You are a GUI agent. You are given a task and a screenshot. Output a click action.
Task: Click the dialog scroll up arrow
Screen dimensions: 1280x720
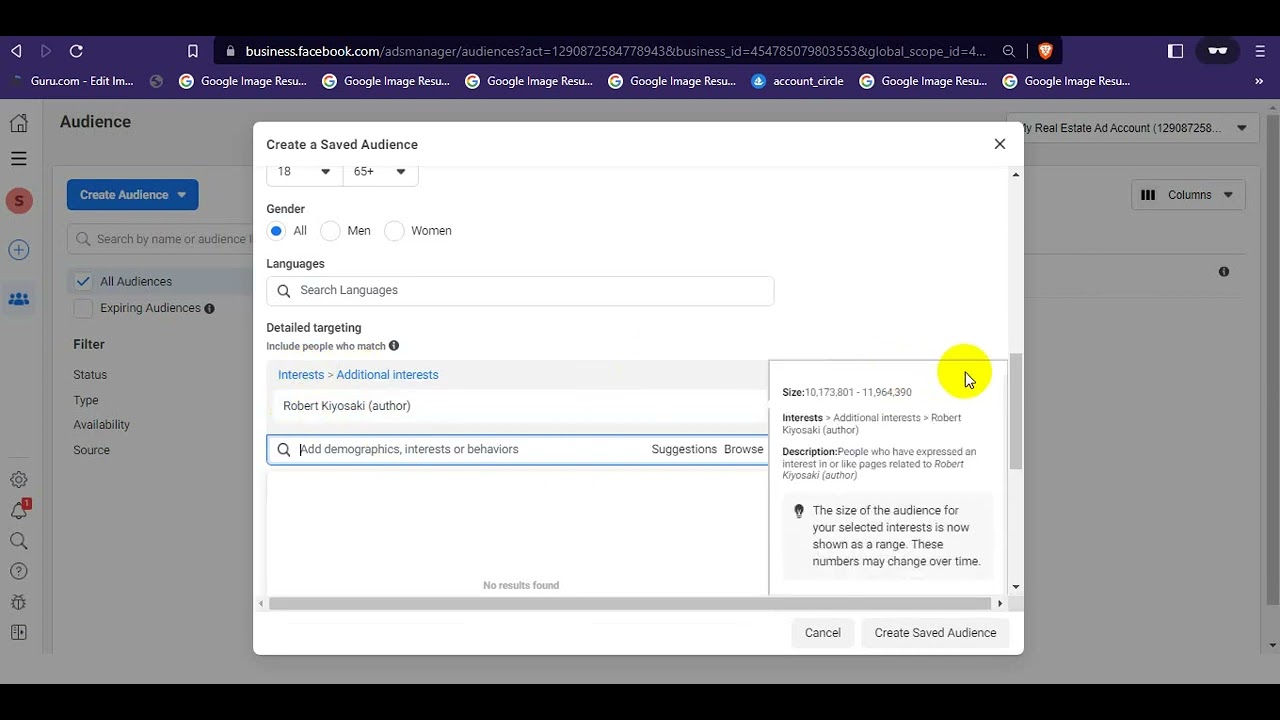[x=1016, y=175]
